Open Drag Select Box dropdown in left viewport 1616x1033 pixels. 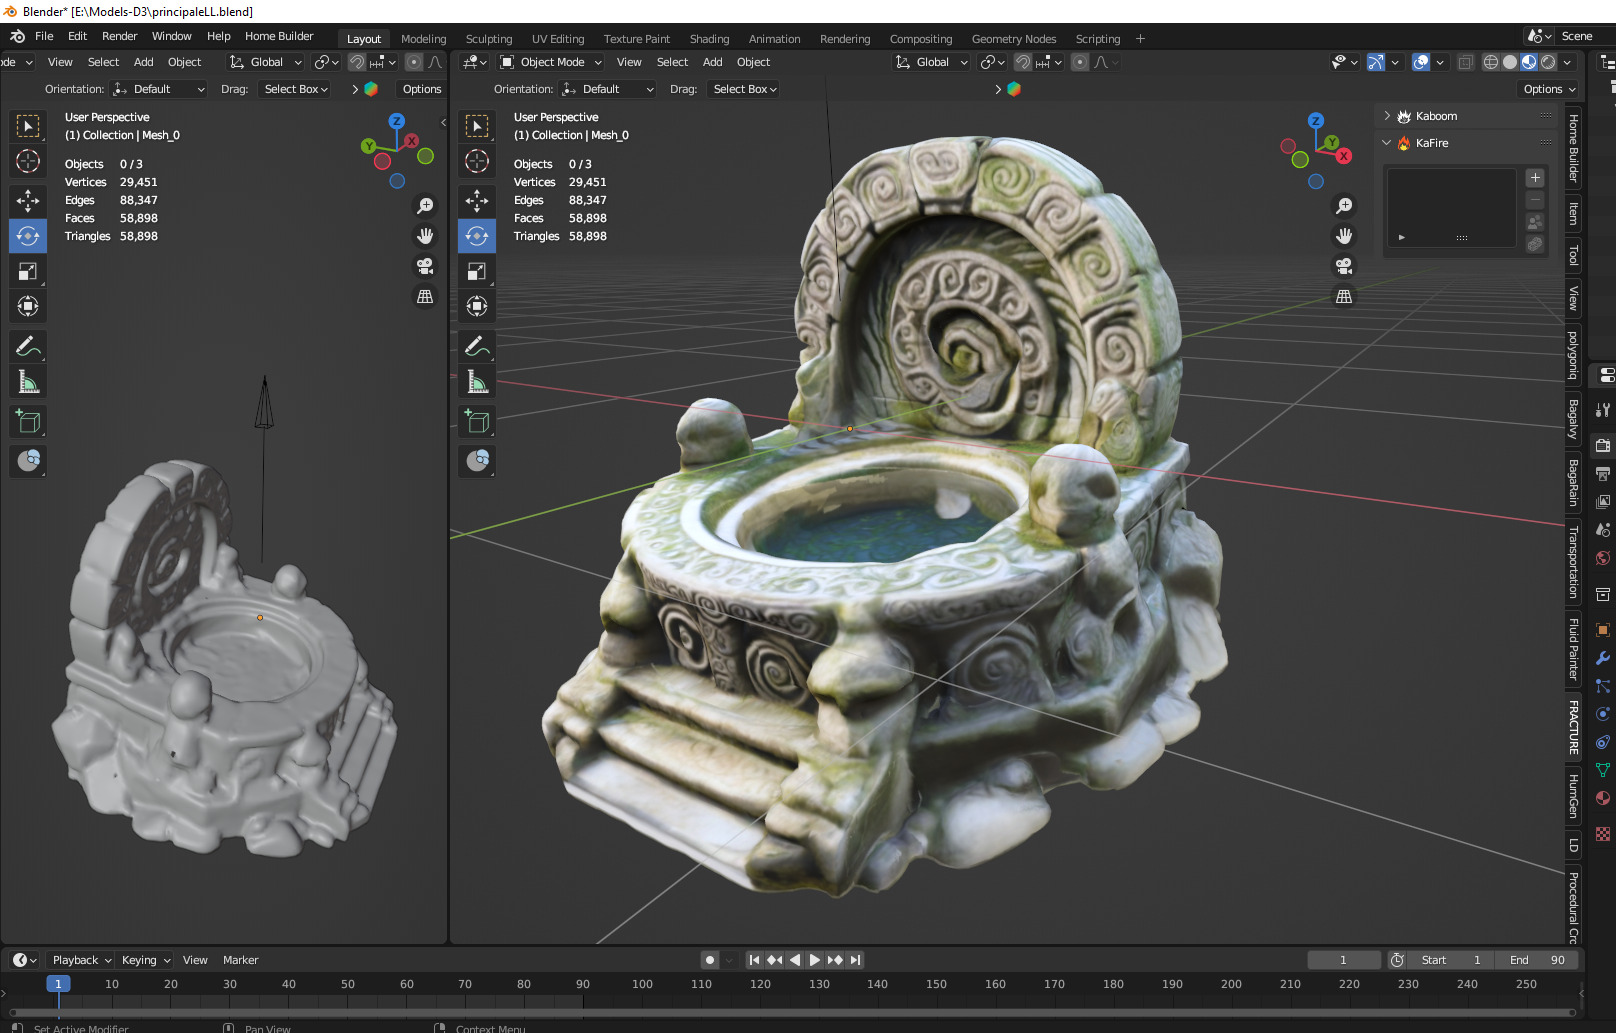pos(294,89)
